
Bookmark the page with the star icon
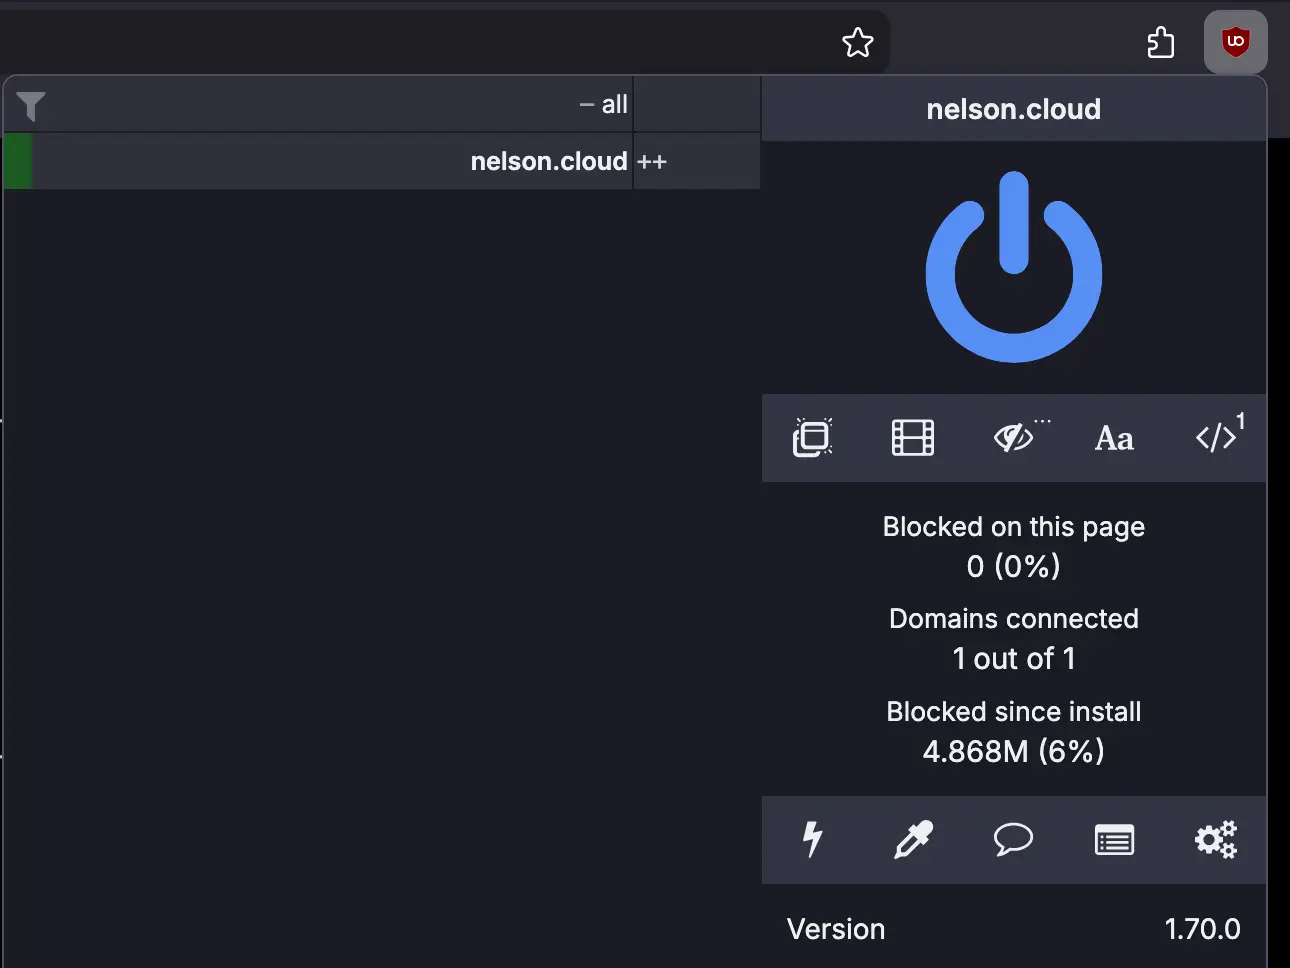point(857,42)
